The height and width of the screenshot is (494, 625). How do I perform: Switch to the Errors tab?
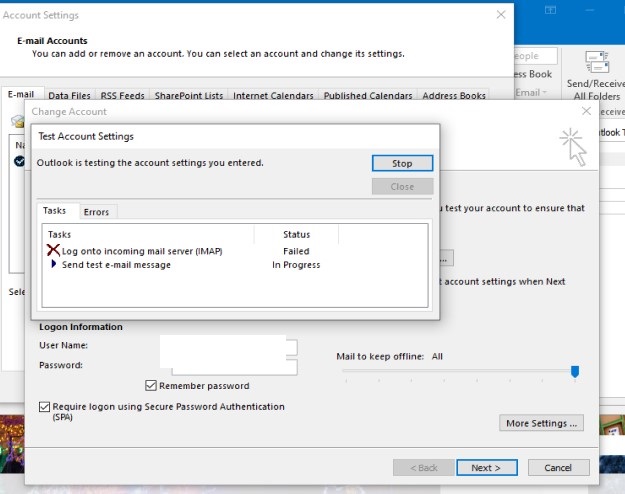(x=96, y=212)
